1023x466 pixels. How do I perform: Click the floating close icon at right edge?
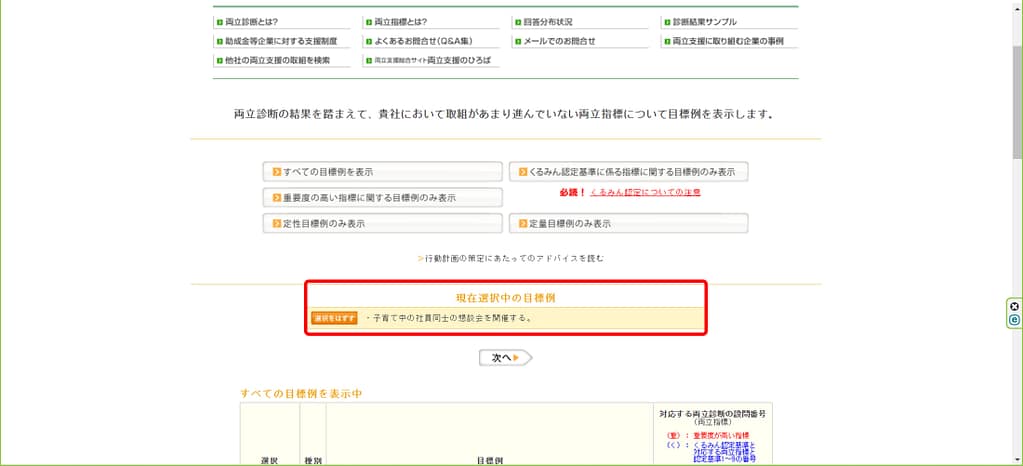1014,306
